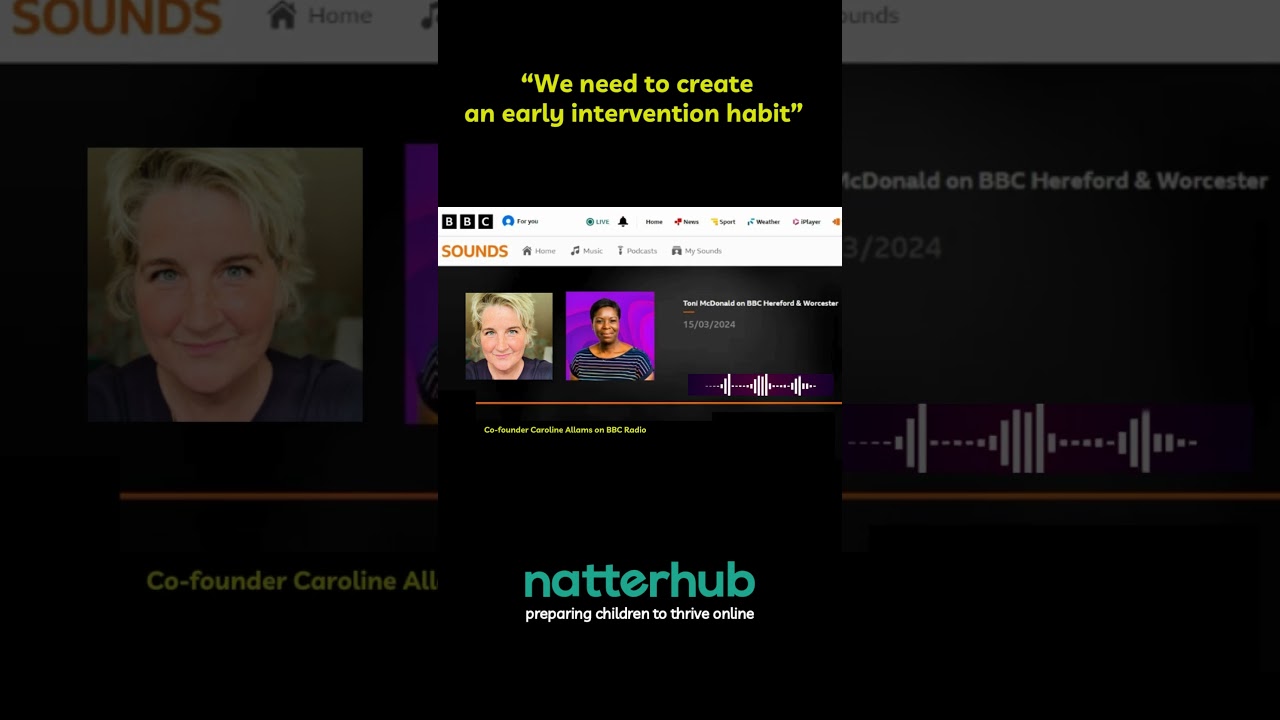The width and height of the screenshot is (1280, 720).
Task: Click the LIVE indicator
Action: click(597, 222)
